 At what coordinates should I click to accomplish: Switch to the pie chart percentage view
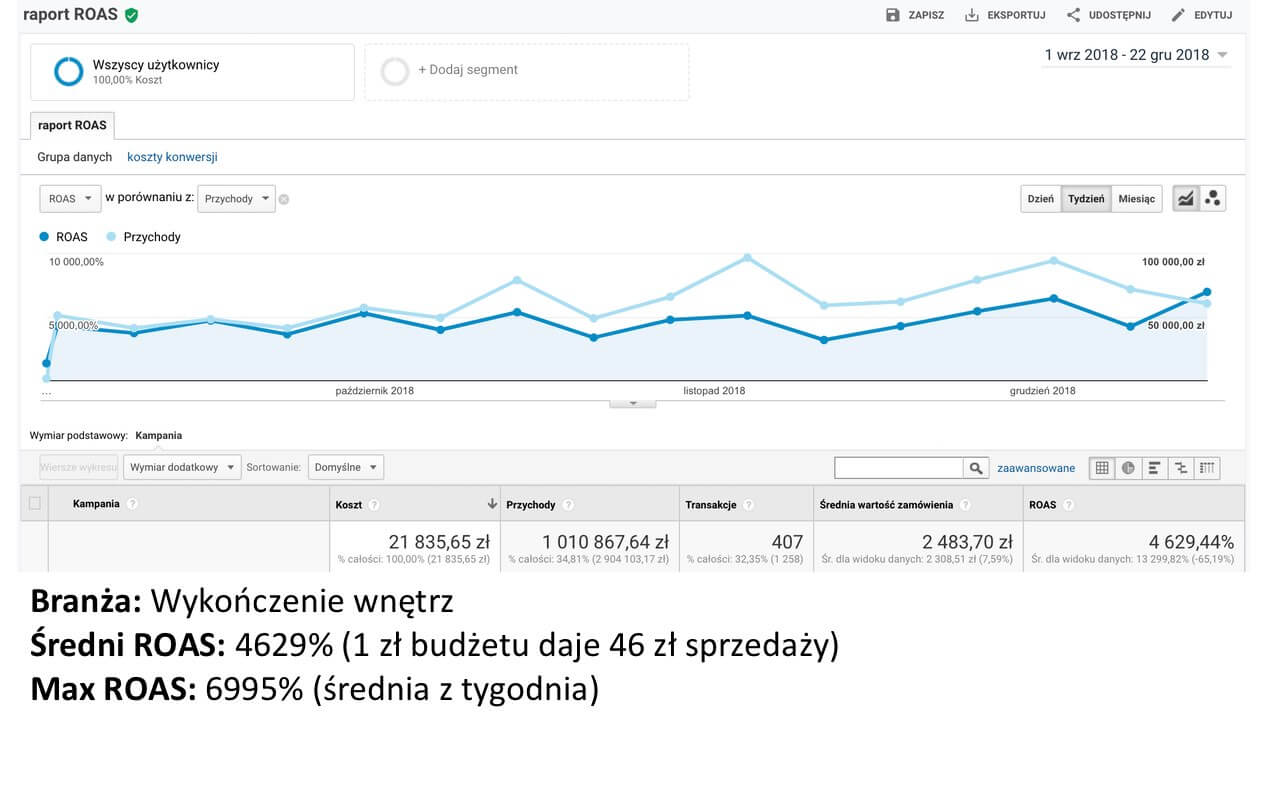(1128, 468)
